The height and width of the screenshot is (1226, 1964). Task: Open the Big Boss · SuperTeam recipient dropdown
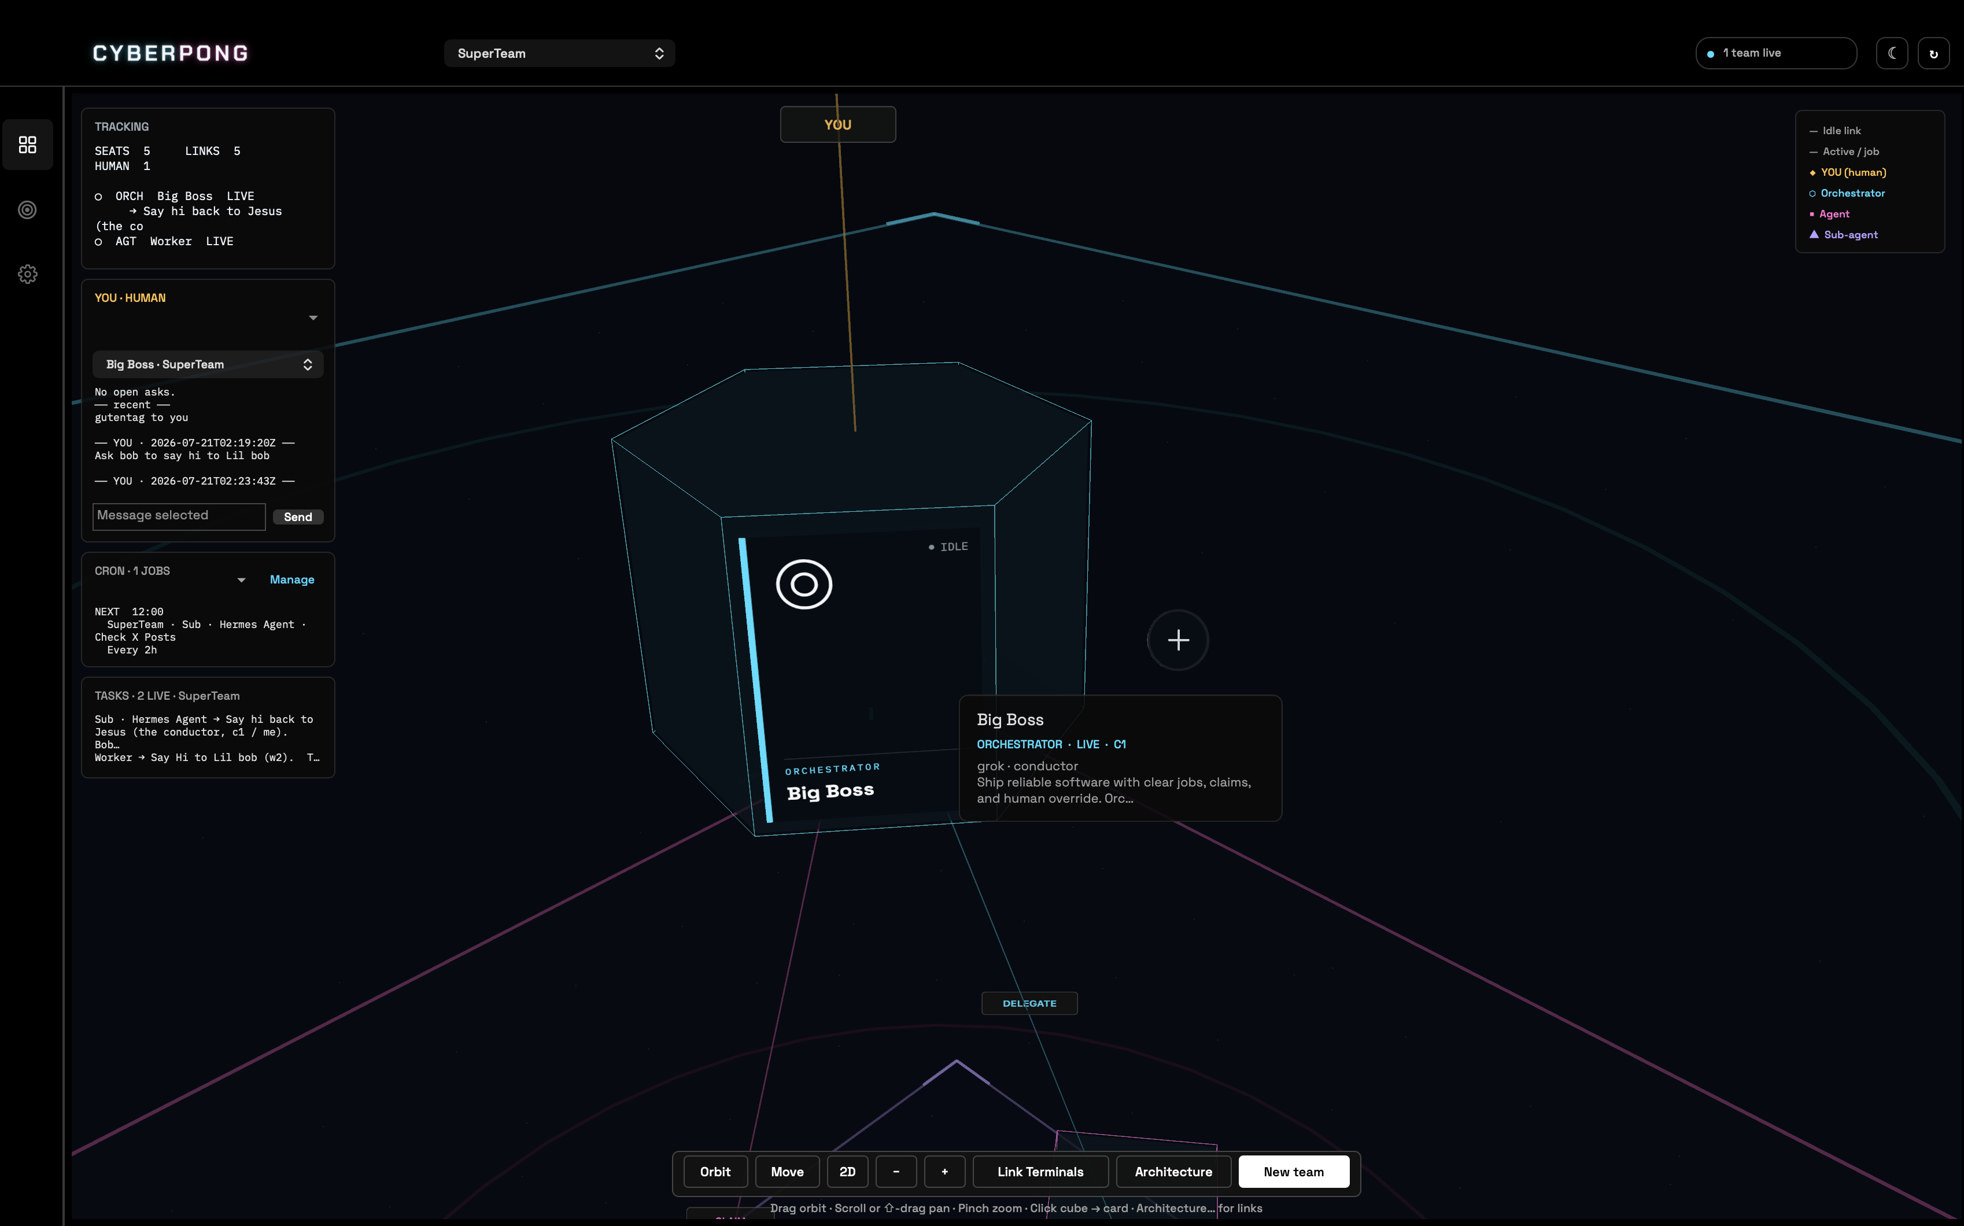click(x=208, y=364)
